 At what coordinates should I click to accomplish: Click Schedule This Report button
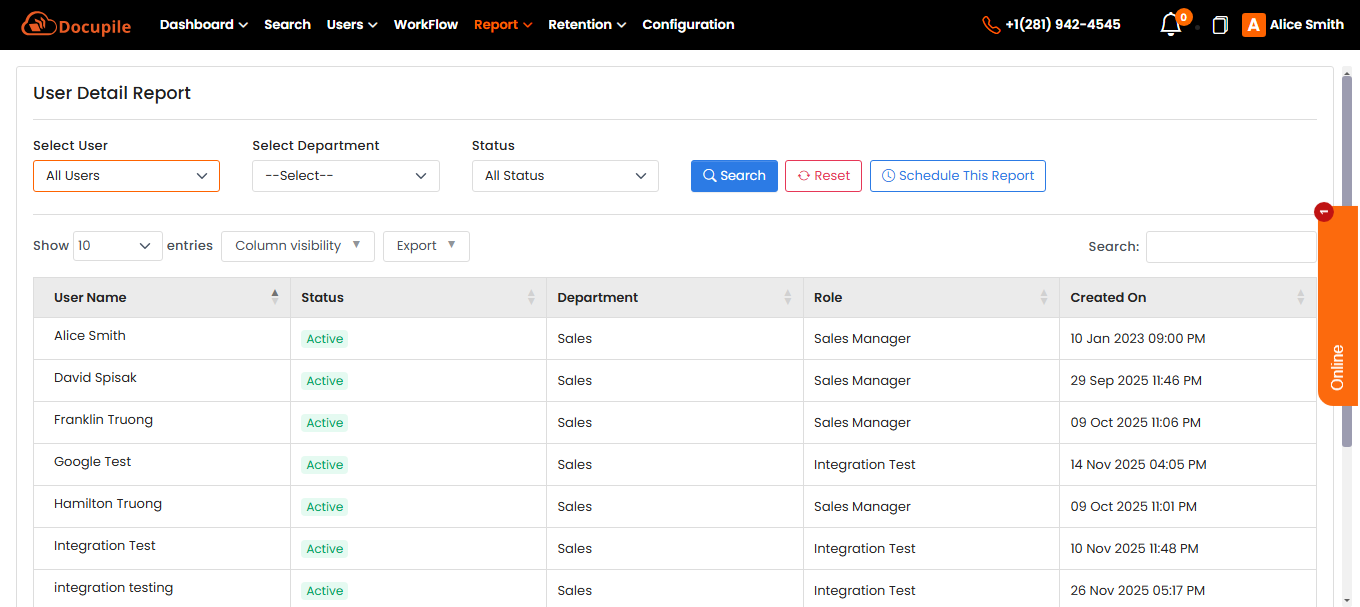(957, 176)
